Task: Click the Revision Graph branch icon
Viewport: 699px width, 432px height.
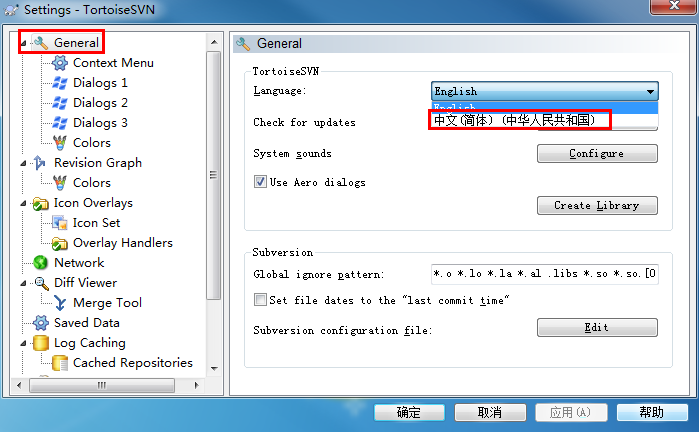Action: click(x=40, y=163)
